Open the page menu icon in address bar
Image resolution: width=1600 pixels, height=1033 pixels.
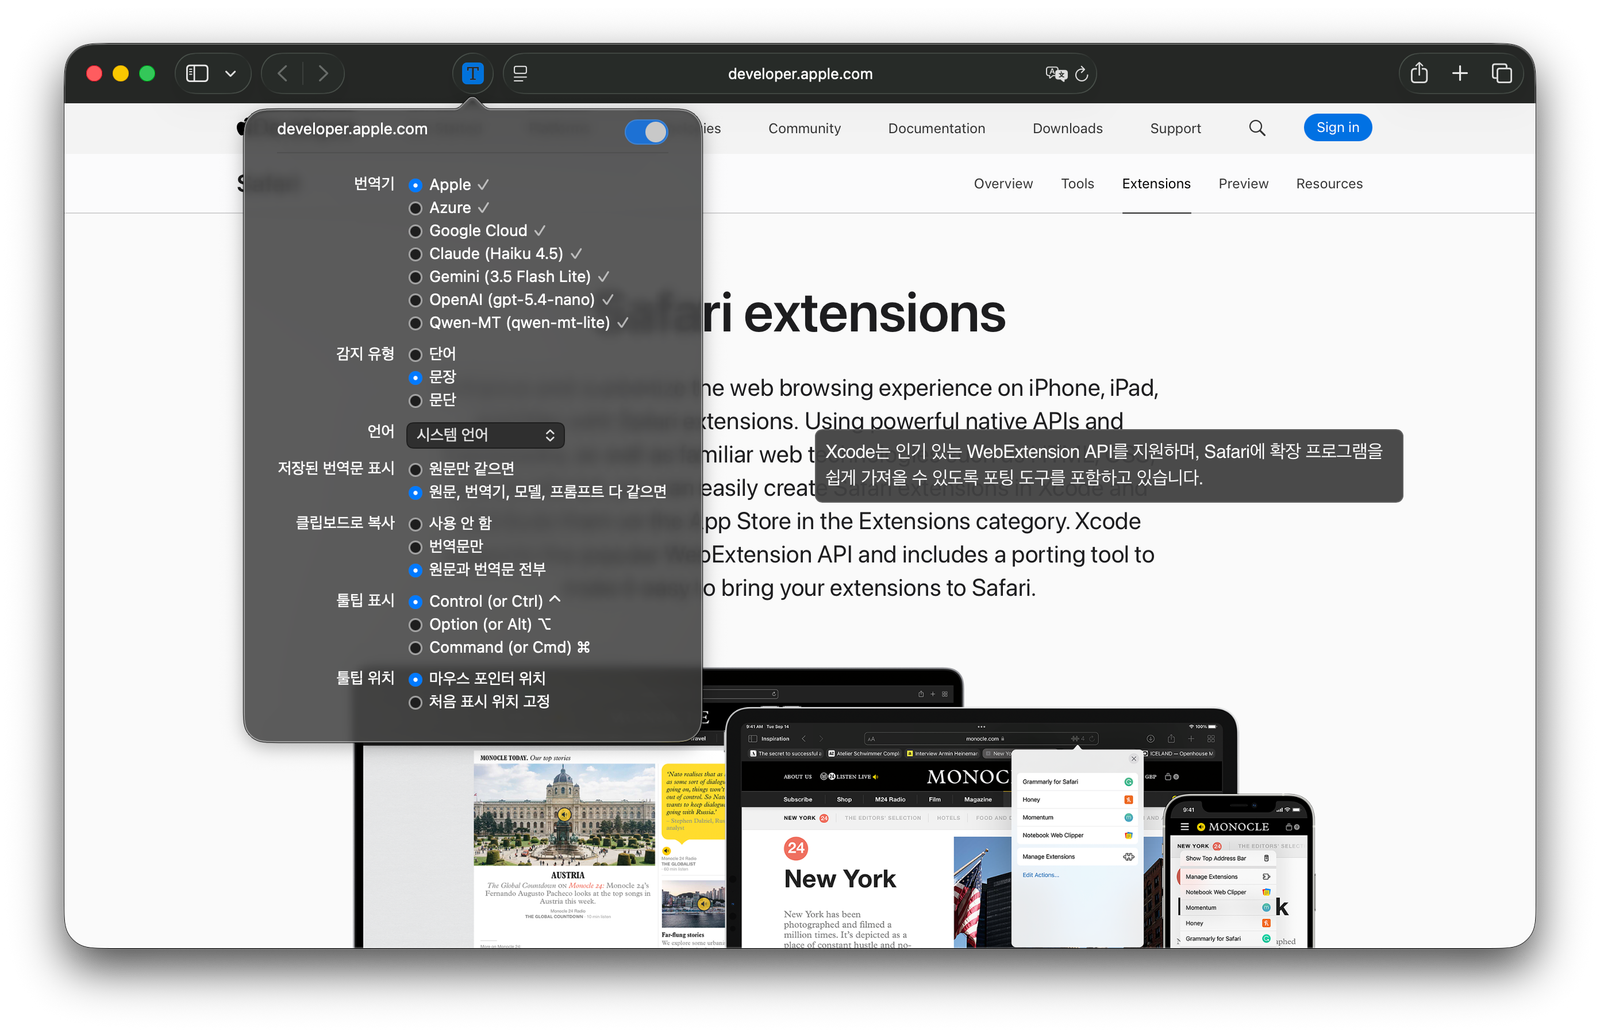click(521, 74)
